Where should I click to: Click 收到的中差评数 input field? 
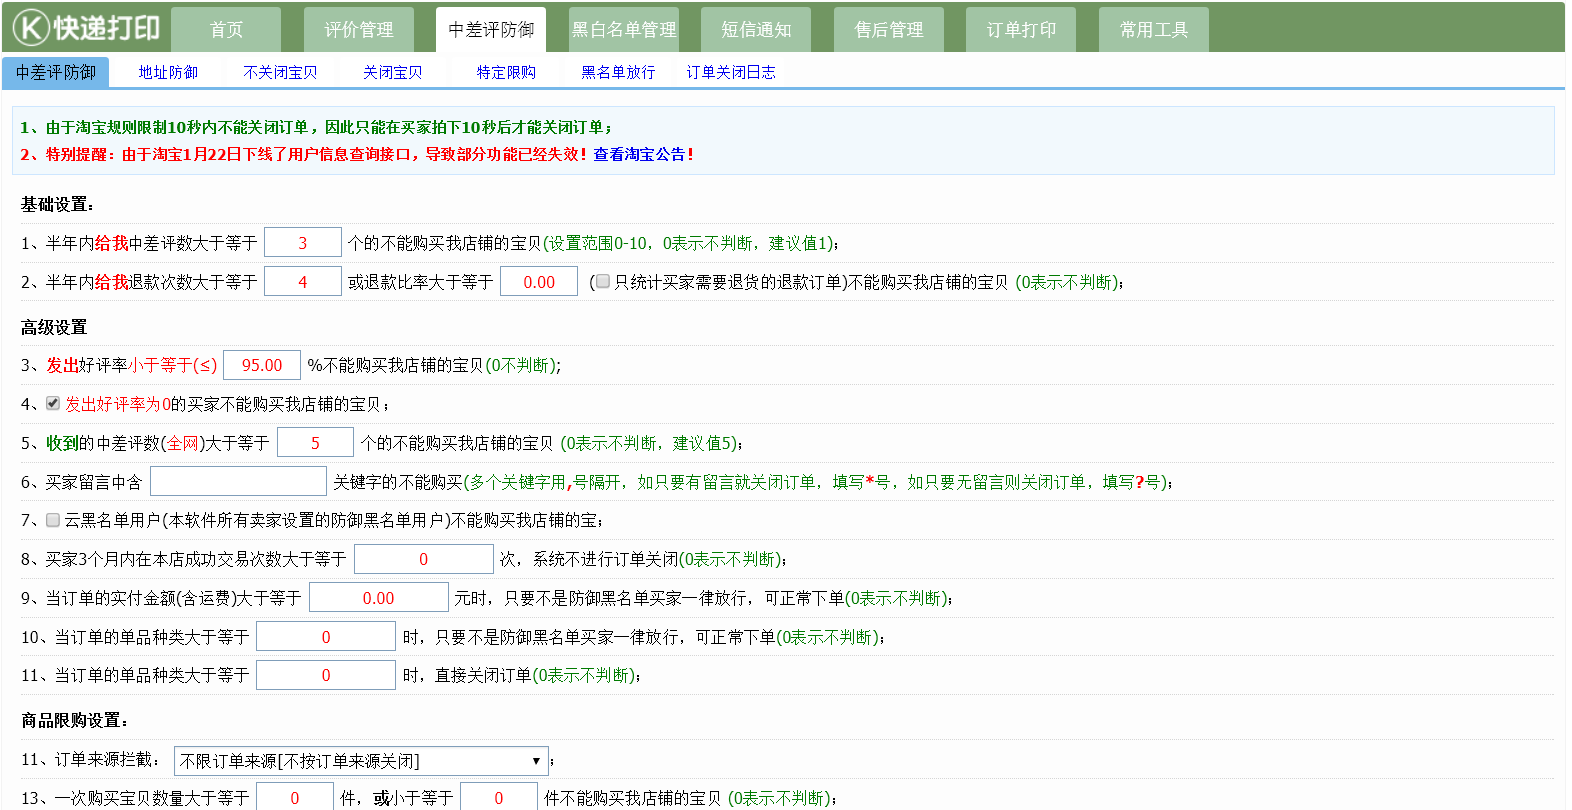[315, 443]
